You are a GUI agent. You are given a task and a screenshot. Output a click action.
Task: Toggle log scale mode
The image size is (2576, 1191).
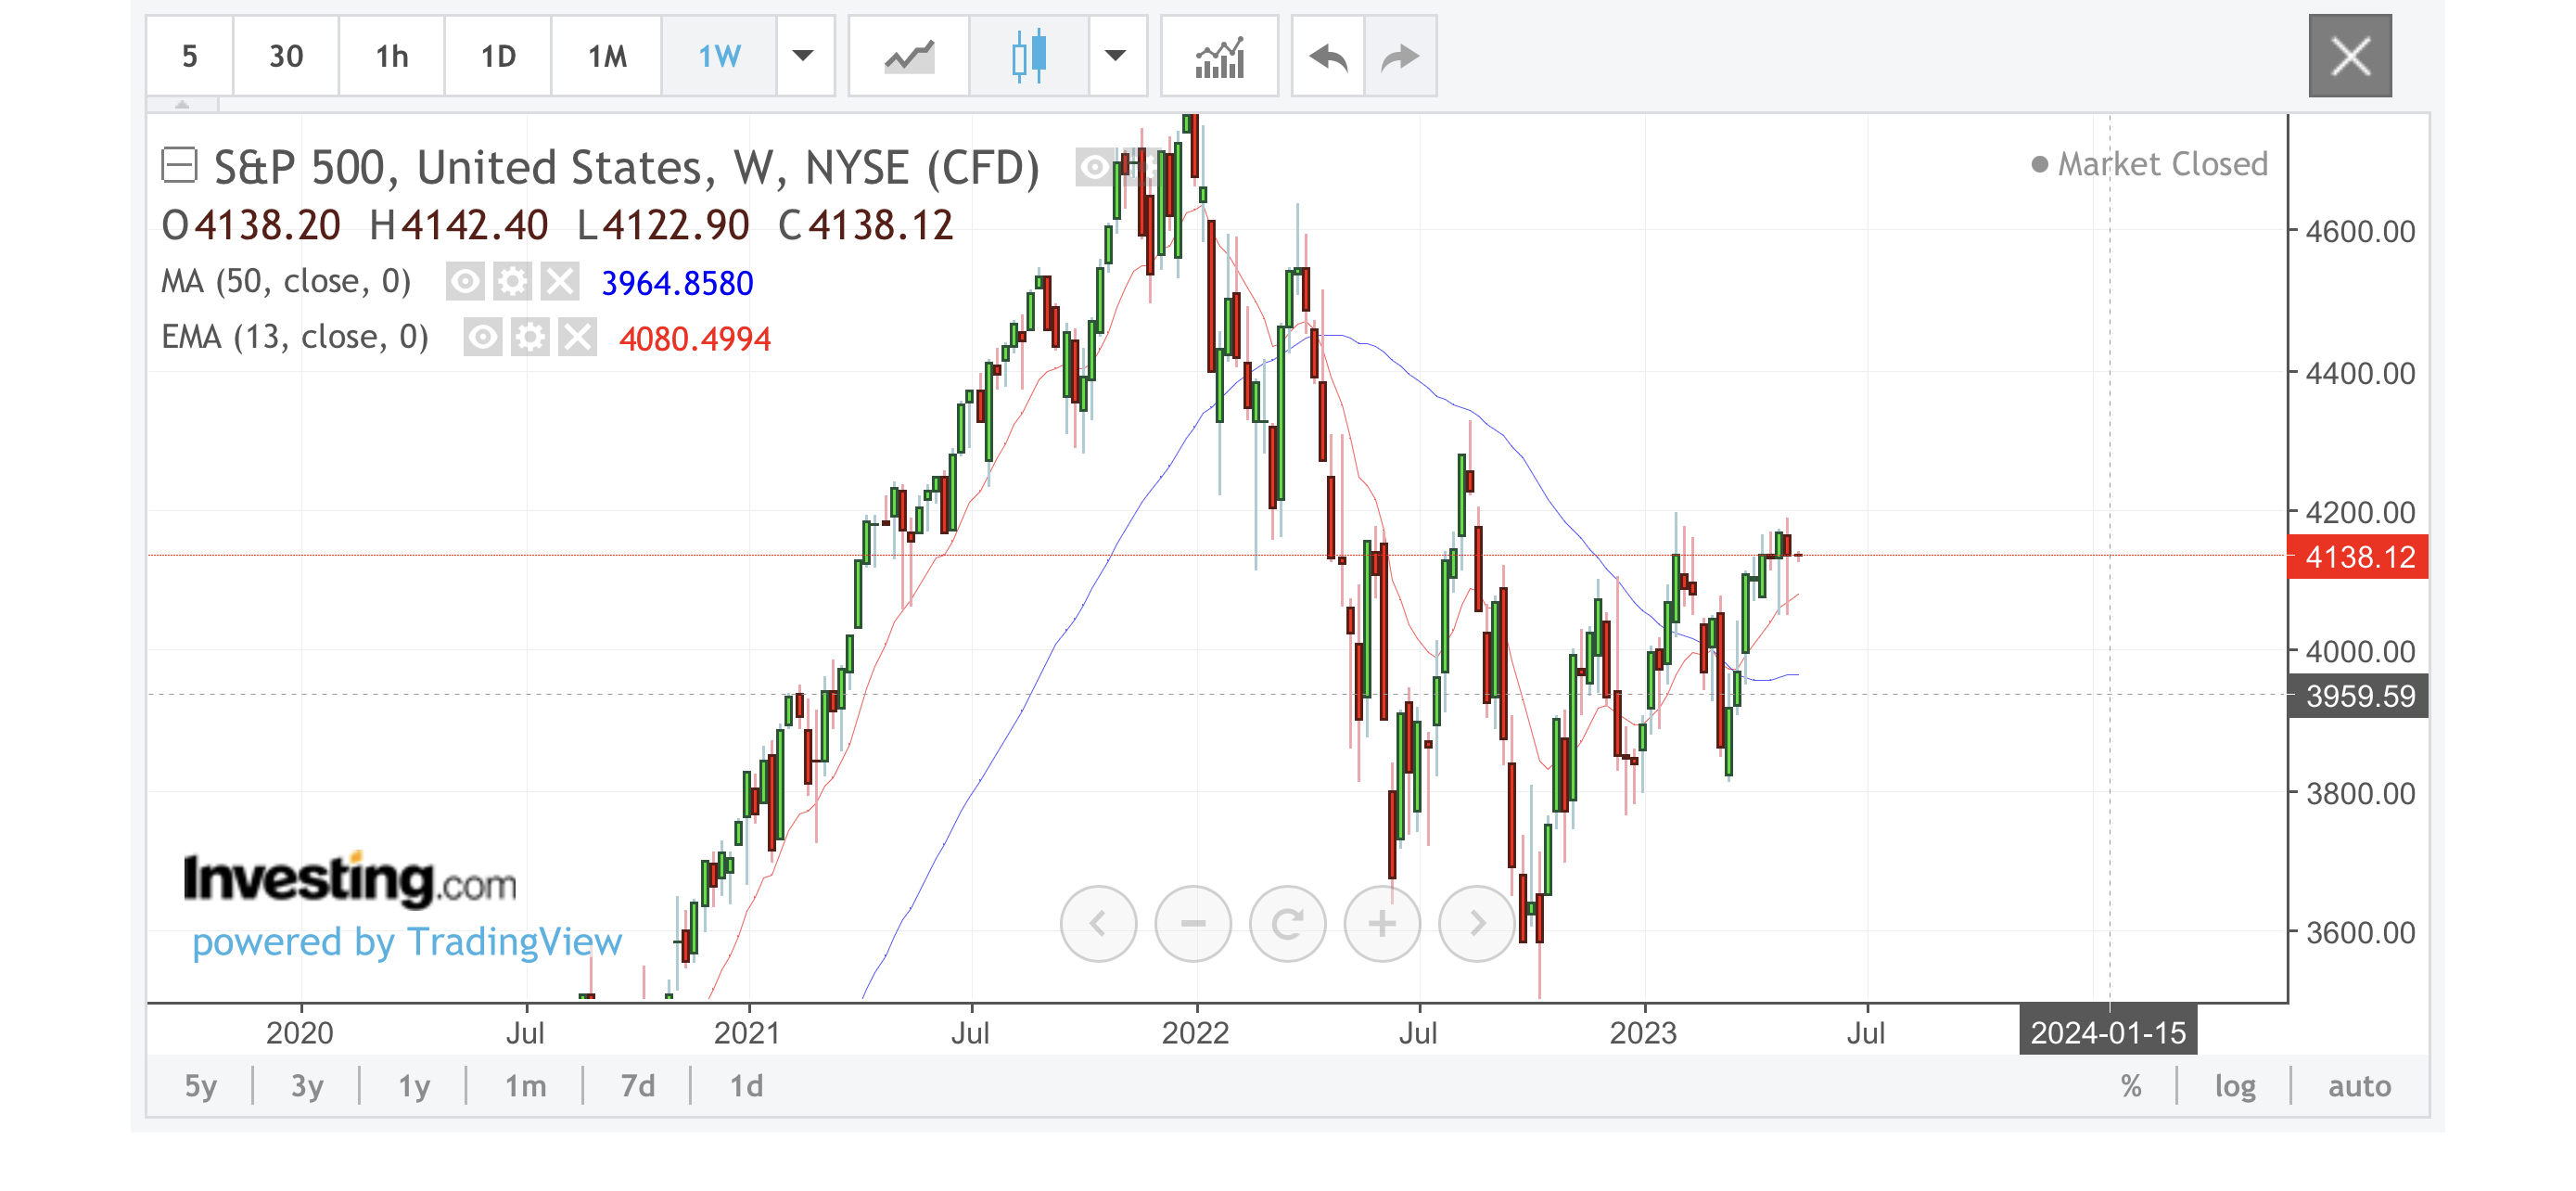[x=2234, y=1086]
